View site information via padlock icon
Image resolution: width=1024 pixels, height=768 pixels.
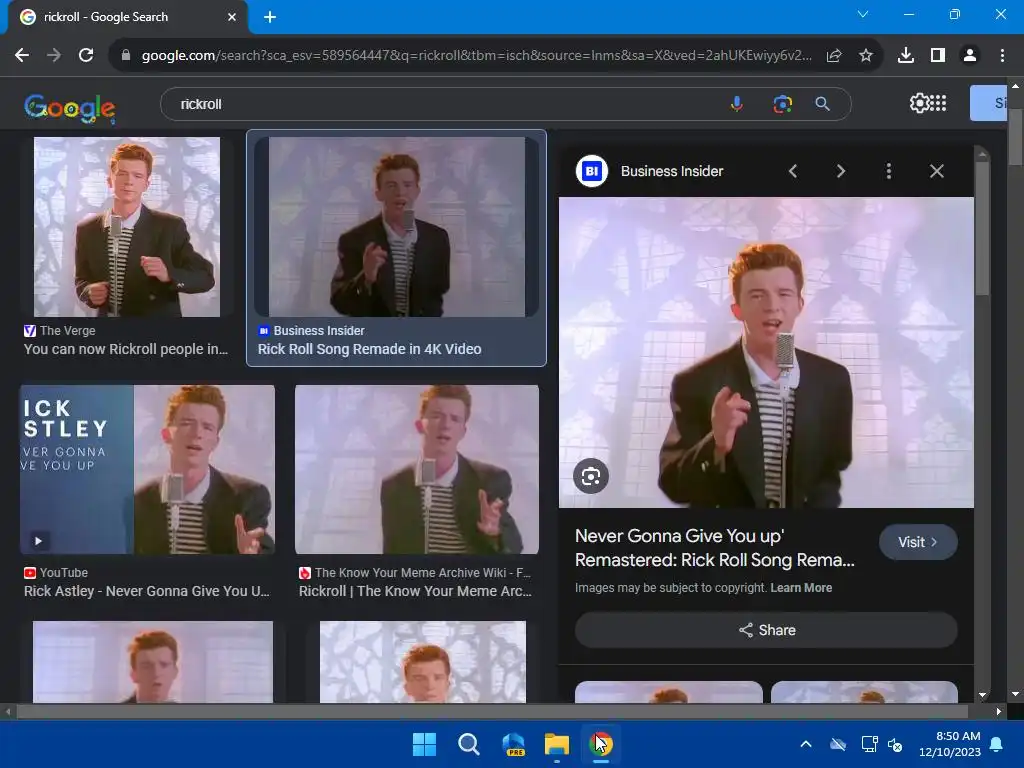[x=125, y=56]
